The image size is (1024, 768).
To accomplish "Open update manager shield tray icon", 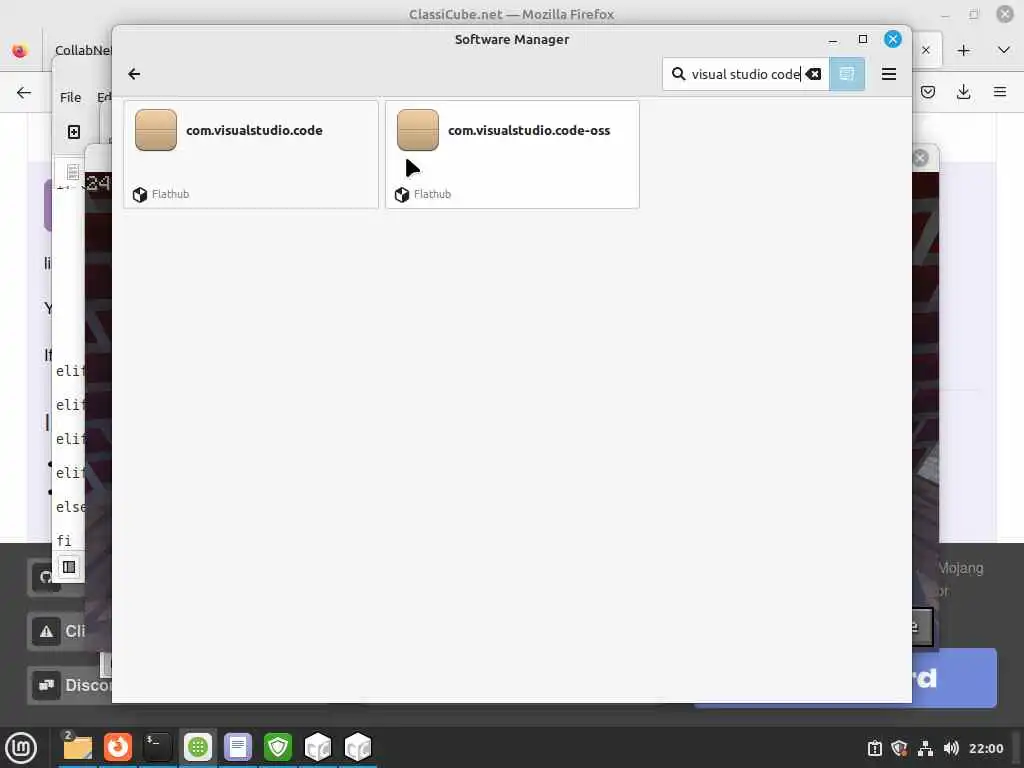I will (x=899, y=748).
